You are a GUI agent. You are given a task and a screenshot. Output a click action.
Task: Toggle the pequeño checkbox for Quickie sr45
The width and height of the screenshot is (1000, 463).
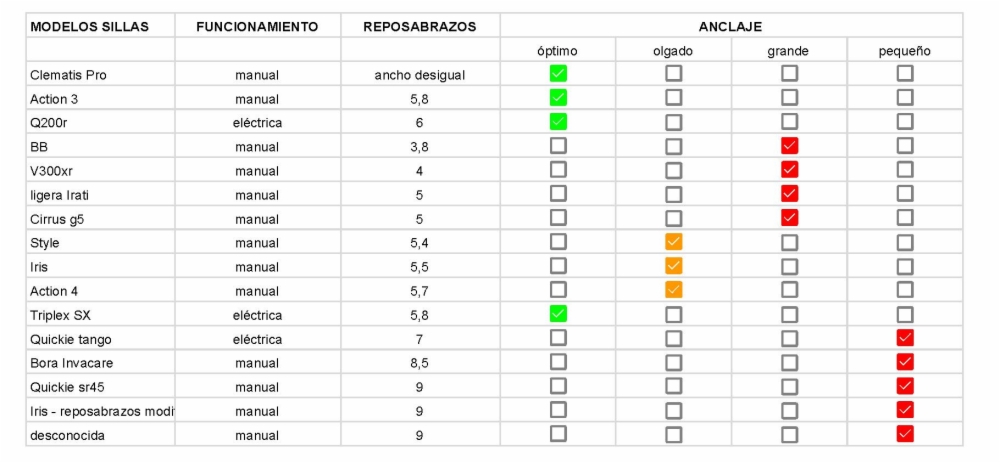click(x=905, y=386)
